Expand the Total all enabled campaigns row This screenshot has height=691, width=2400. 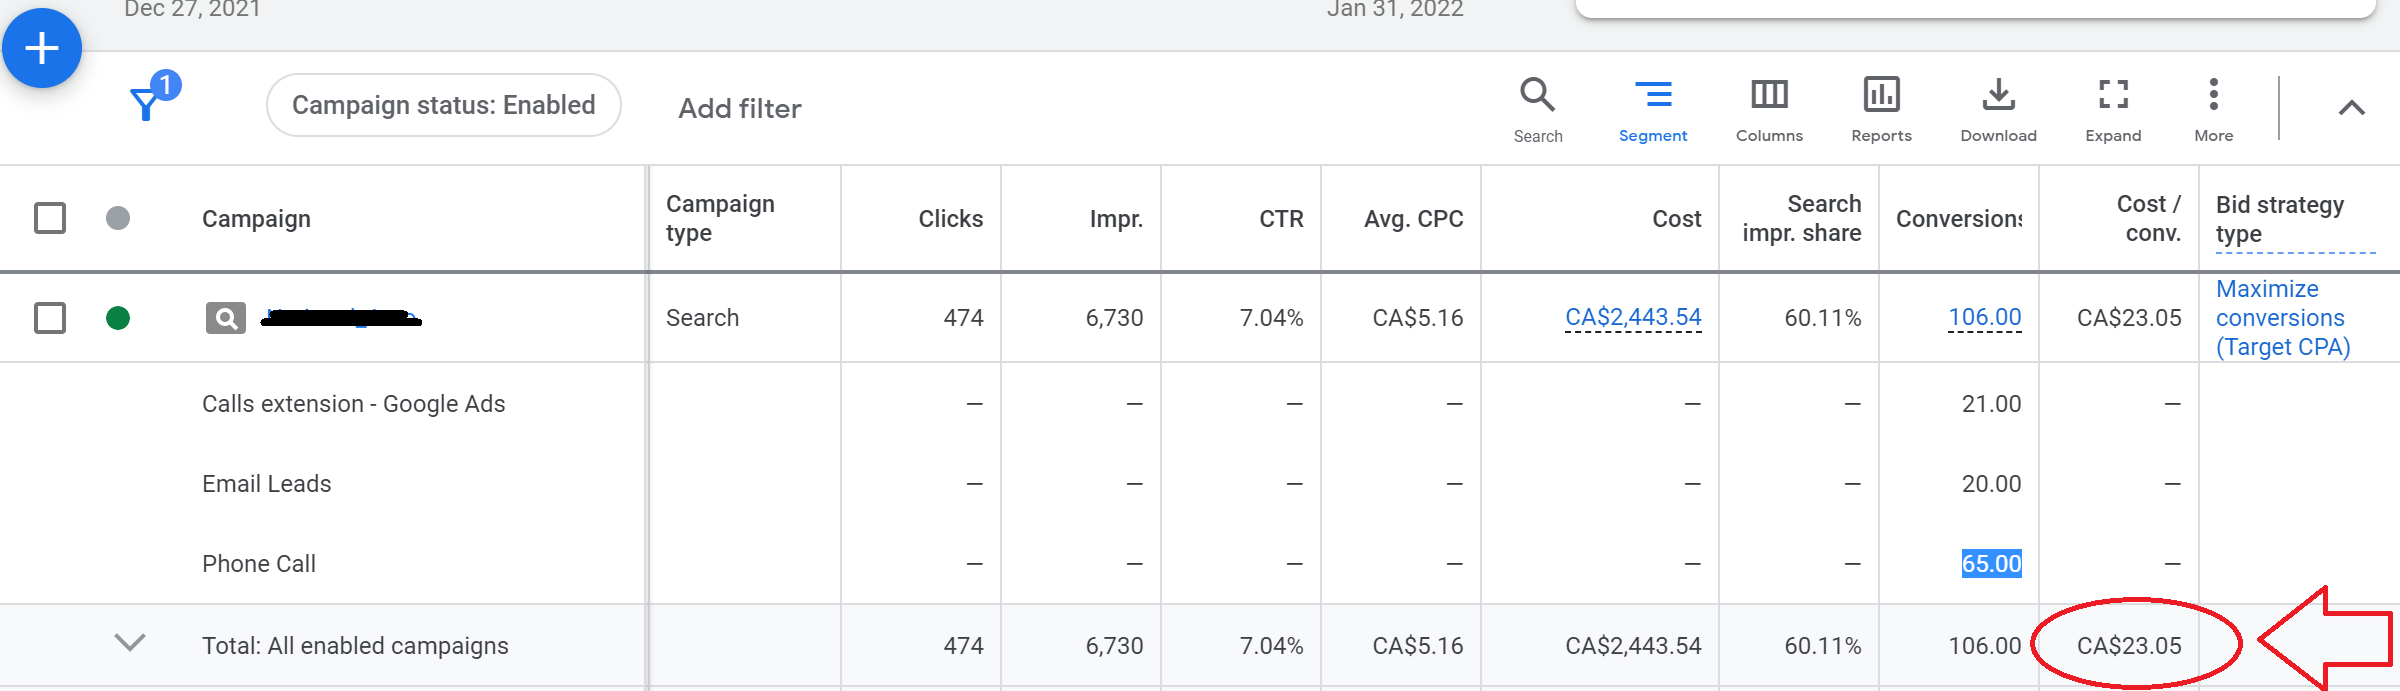click(130, 643)
